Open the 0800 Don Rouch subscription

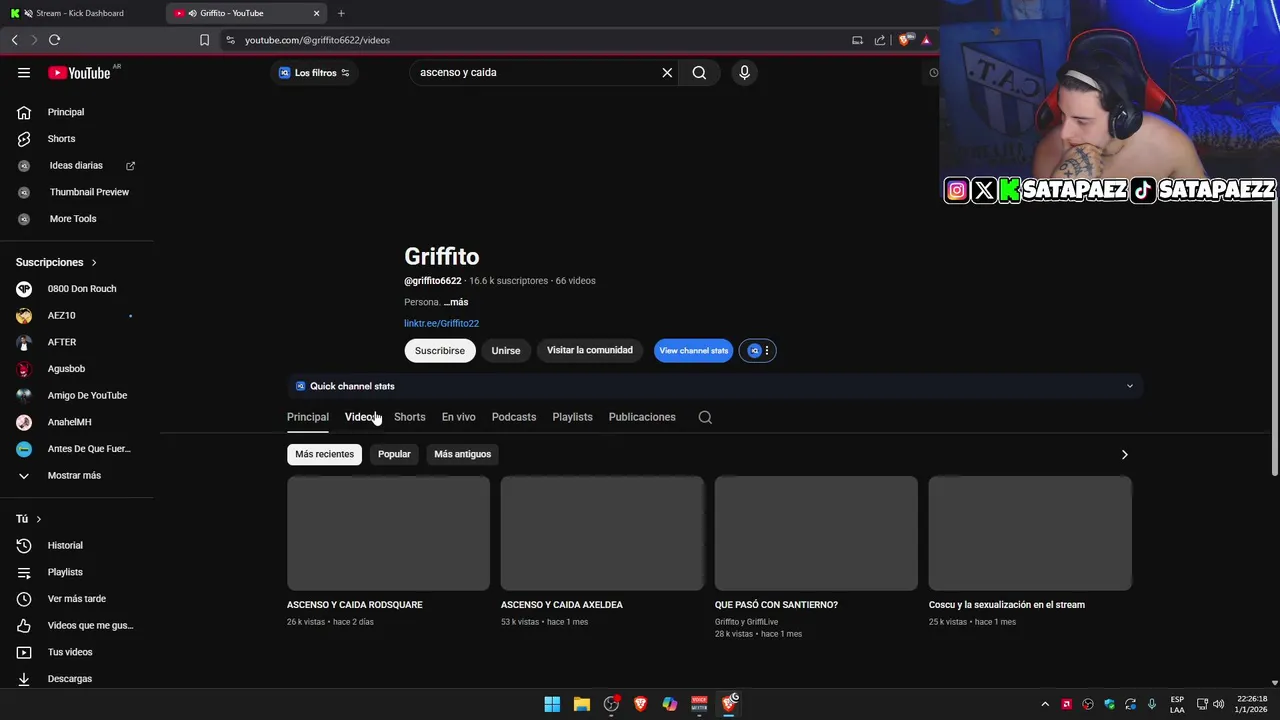click(82, 289)
